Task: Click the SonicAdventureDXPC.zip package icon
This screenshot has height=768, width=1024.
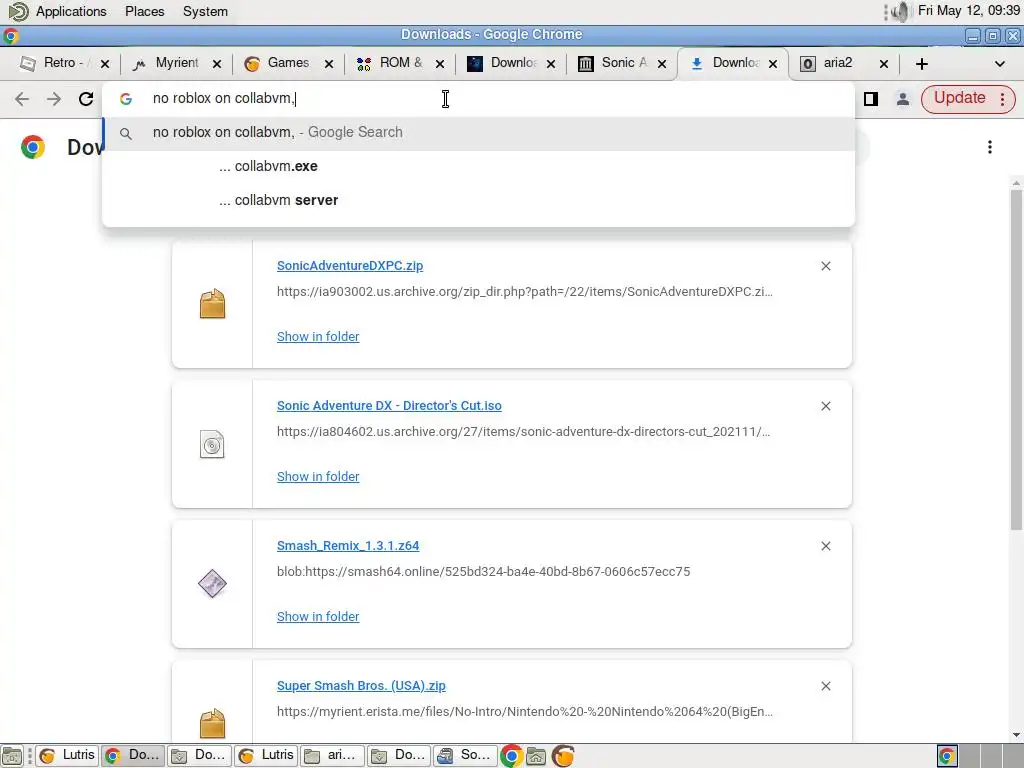Action: tap(212, 304)
